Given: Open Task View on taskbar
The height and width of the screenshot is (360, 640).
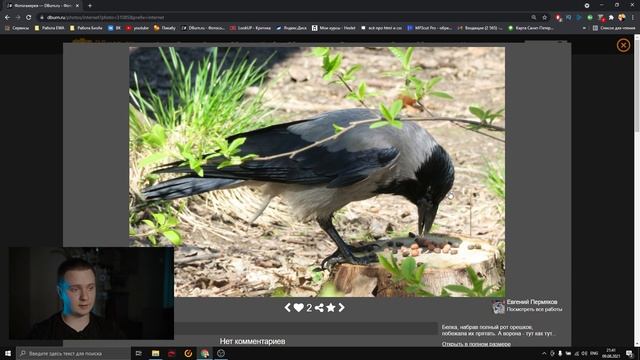Looking at the screenshot, I should [139, 353].
